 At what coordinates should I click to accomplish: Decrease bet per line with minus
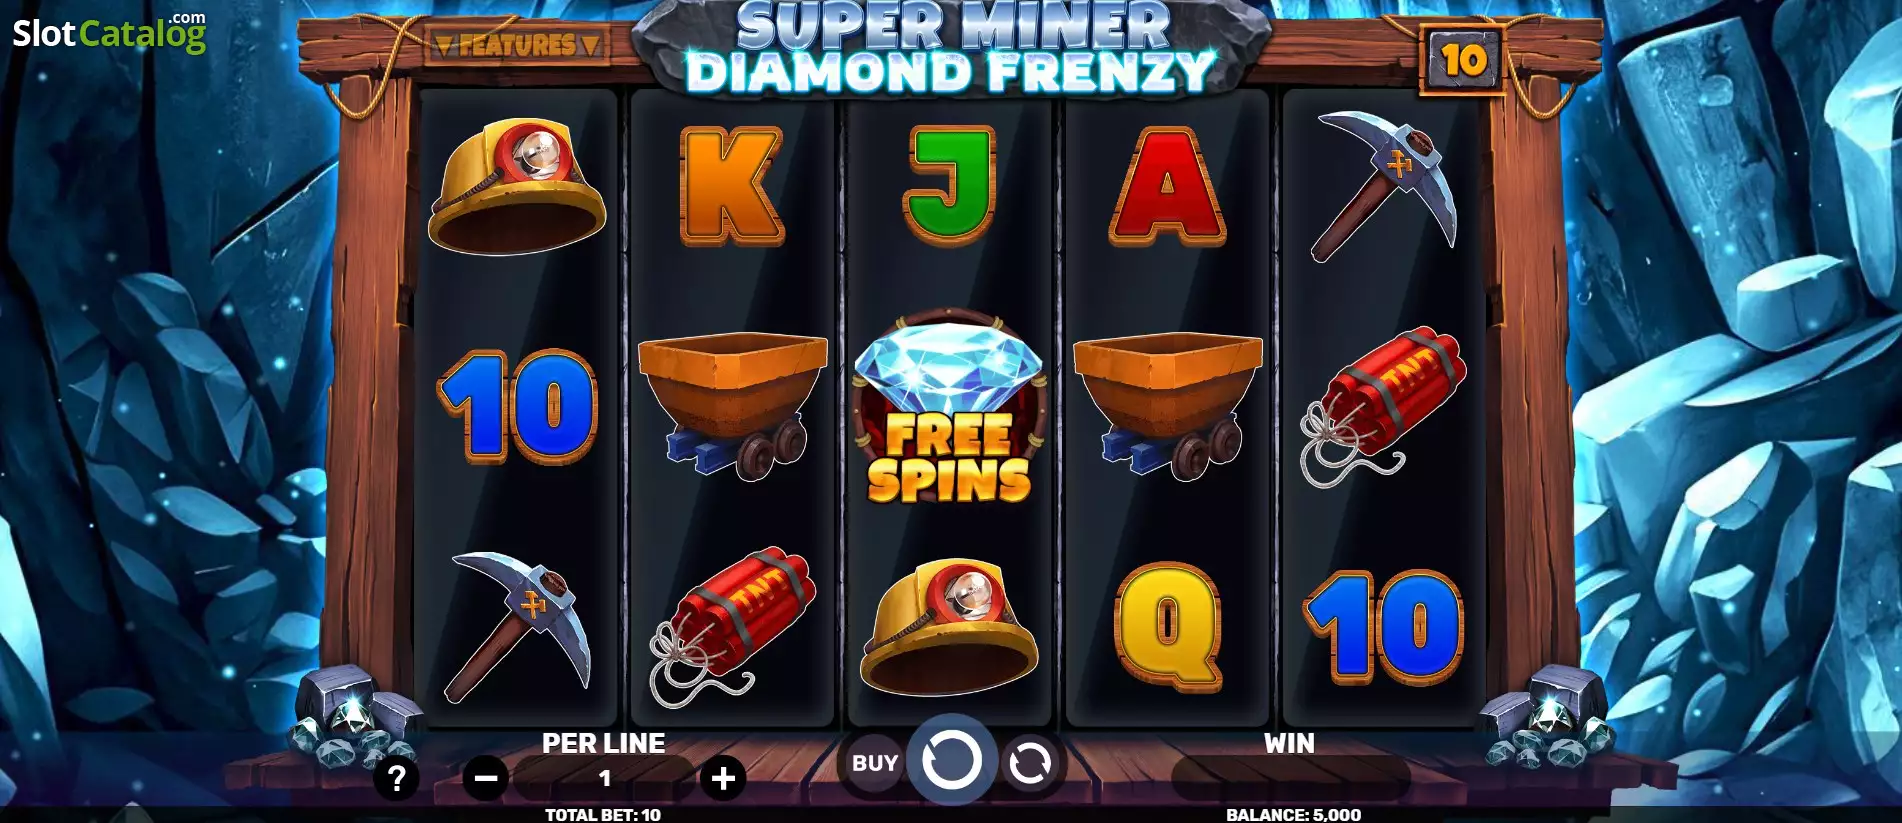pyautogui.click(x=486, y=778)
